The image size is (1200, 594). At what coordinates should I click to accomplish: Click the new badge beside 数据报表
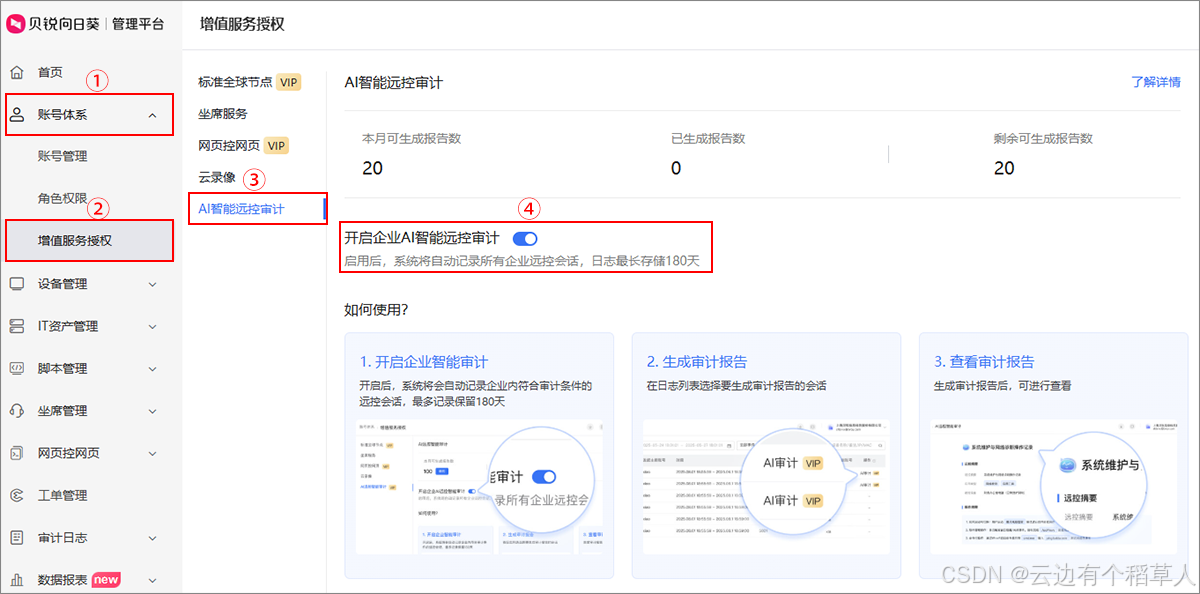pyautogui.click(x=106, y=579)
